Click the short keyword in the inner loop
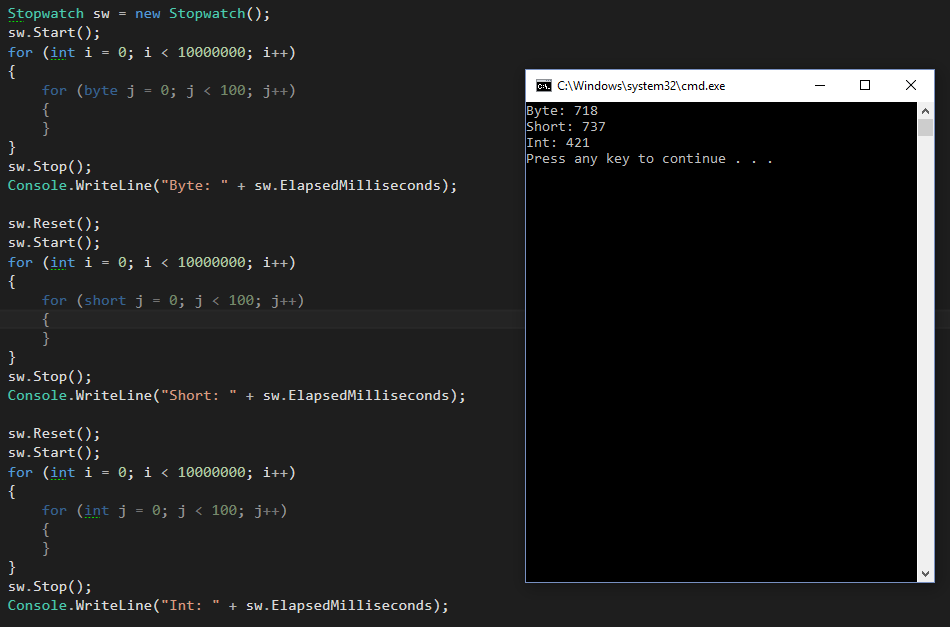Screen dimensions: 950x627 pos(104,300)
